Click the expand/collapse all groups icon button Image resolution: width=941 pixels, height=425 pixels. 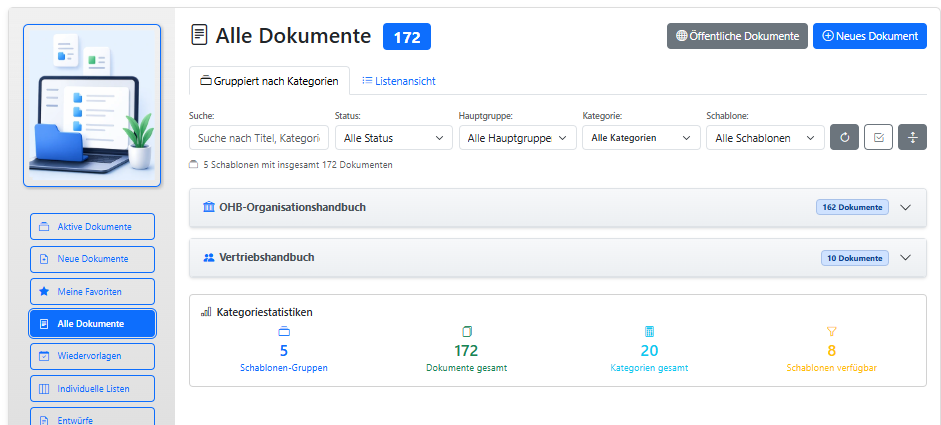coord(913,137)
